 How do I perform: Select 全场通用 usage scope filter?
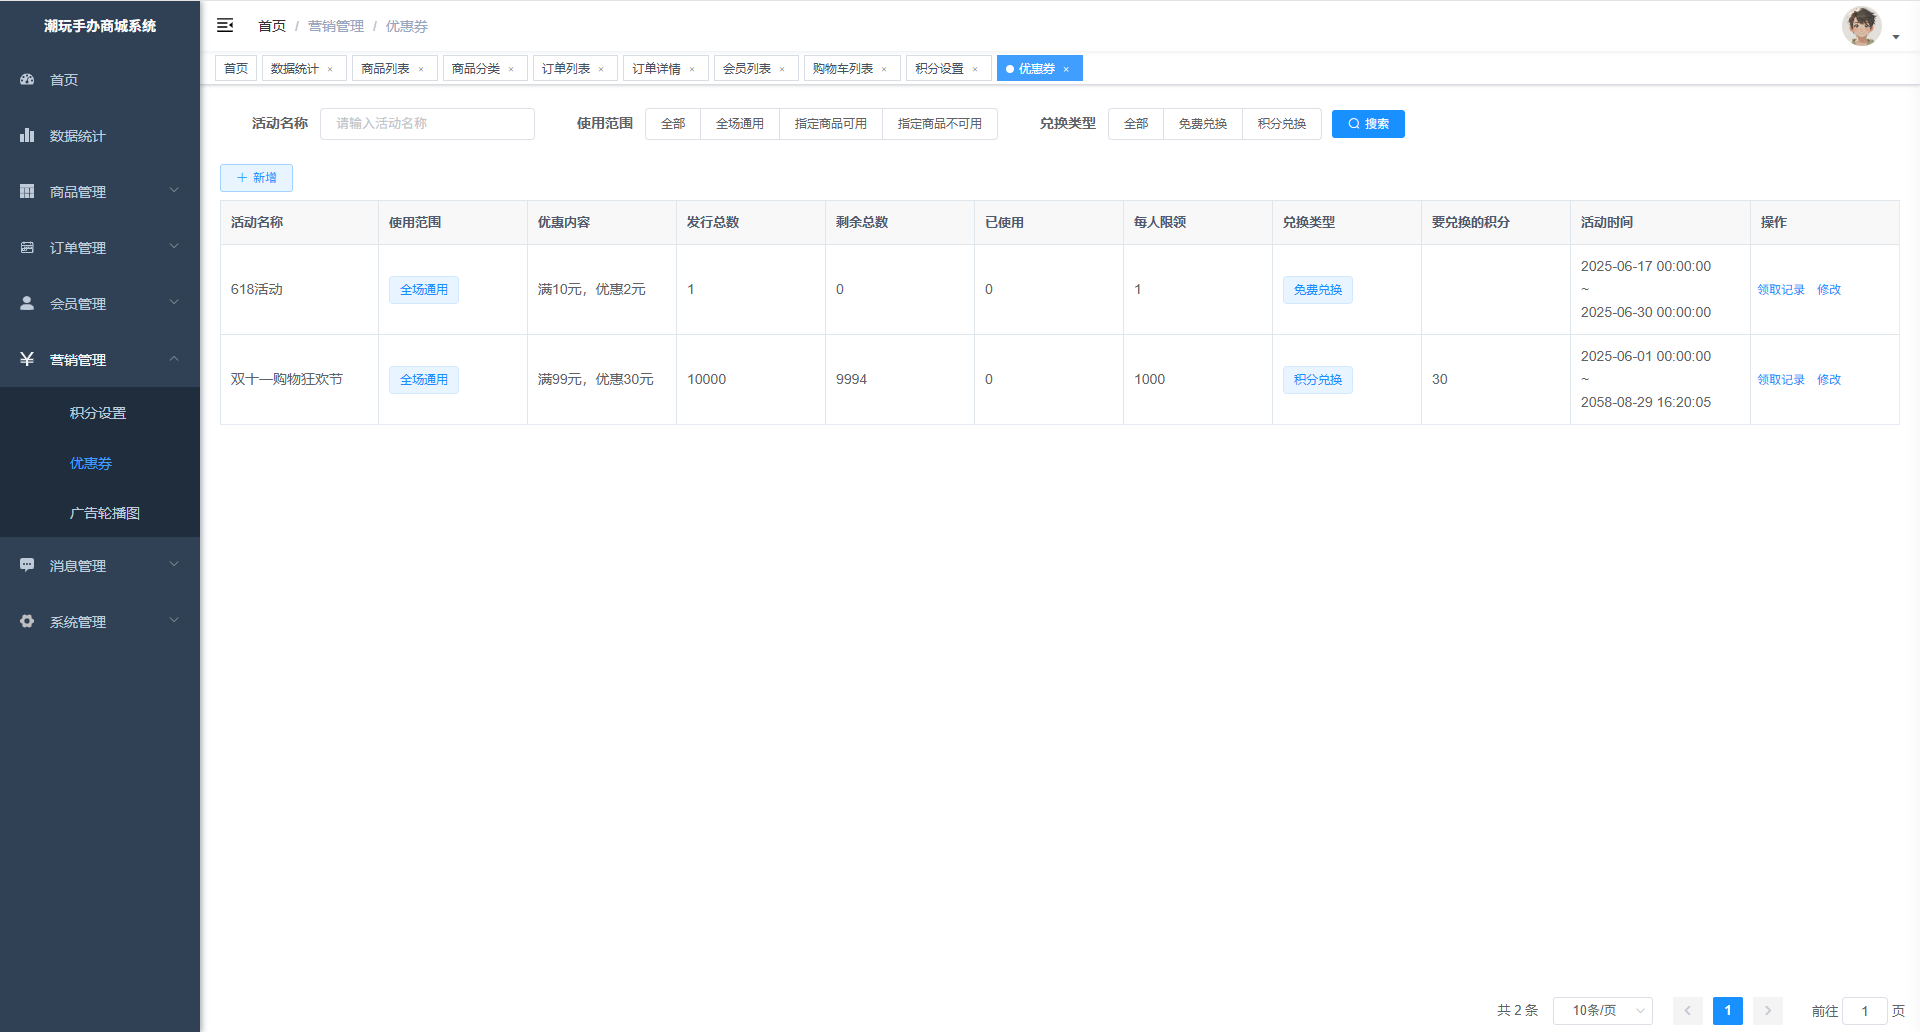(739, 124)
